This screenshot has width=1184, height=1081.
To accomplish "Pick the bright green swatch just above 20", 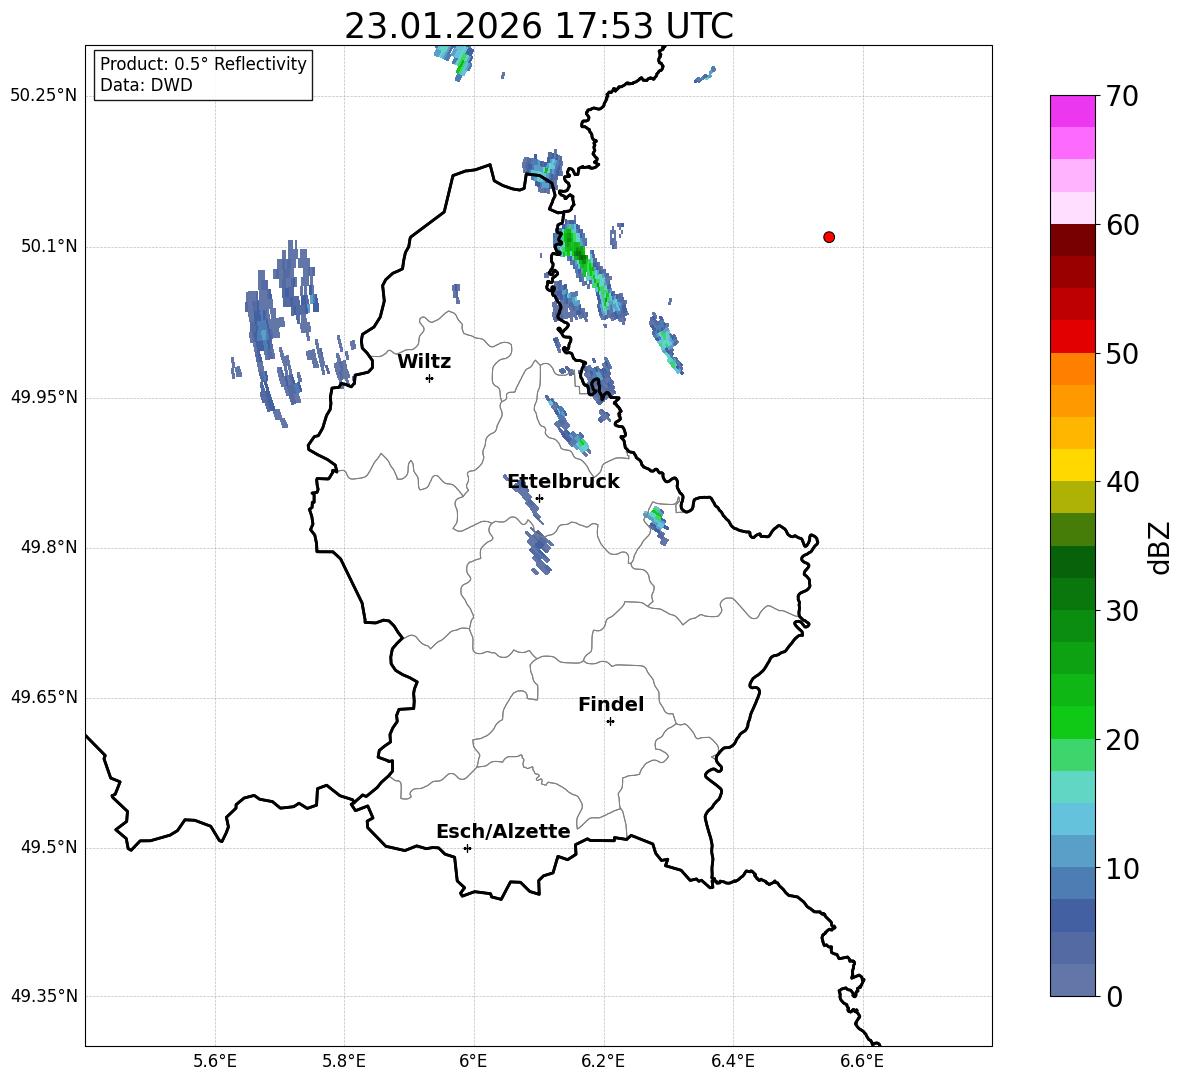I will click(x=1072, y=722).
